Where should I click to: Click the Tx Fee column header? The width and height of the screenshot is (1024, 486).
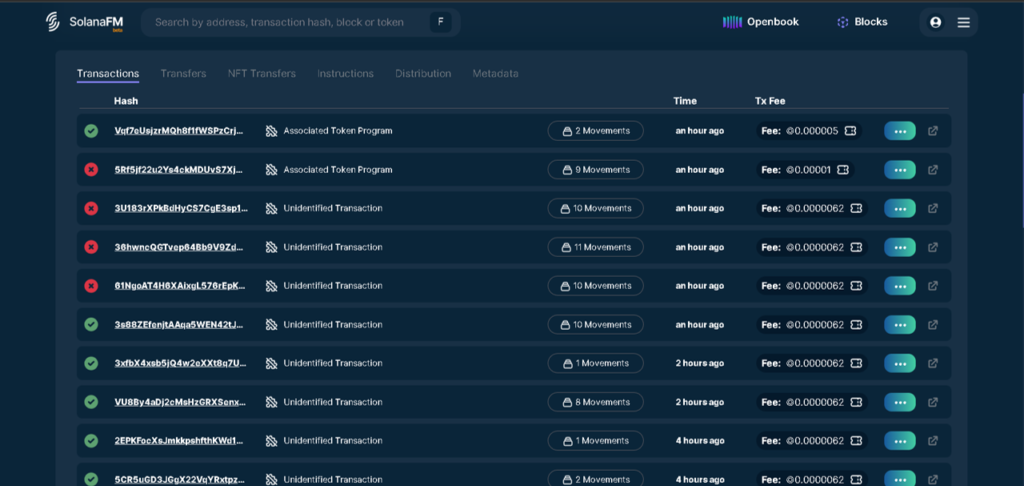coord(770,101)
